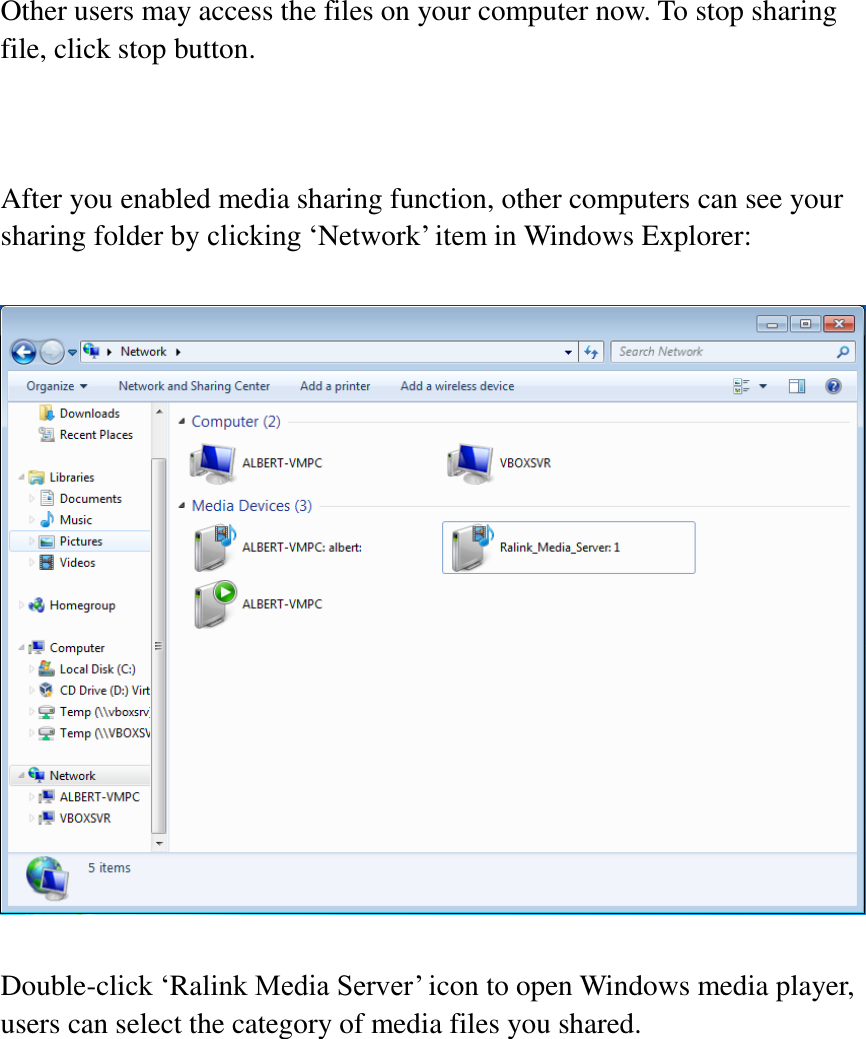866x1039 pixels.
Task: Select the Documents library
Action: coord(81,498)
